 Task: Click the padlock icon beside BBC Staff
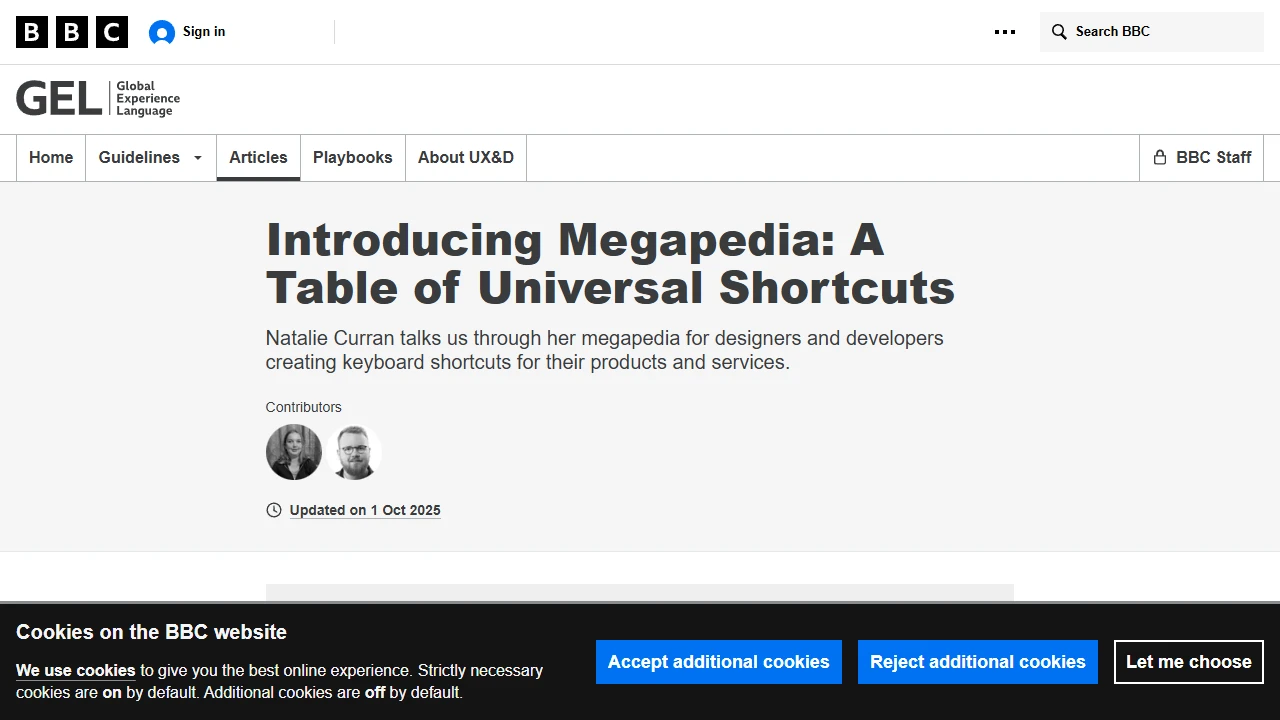tap(1160, 157)
